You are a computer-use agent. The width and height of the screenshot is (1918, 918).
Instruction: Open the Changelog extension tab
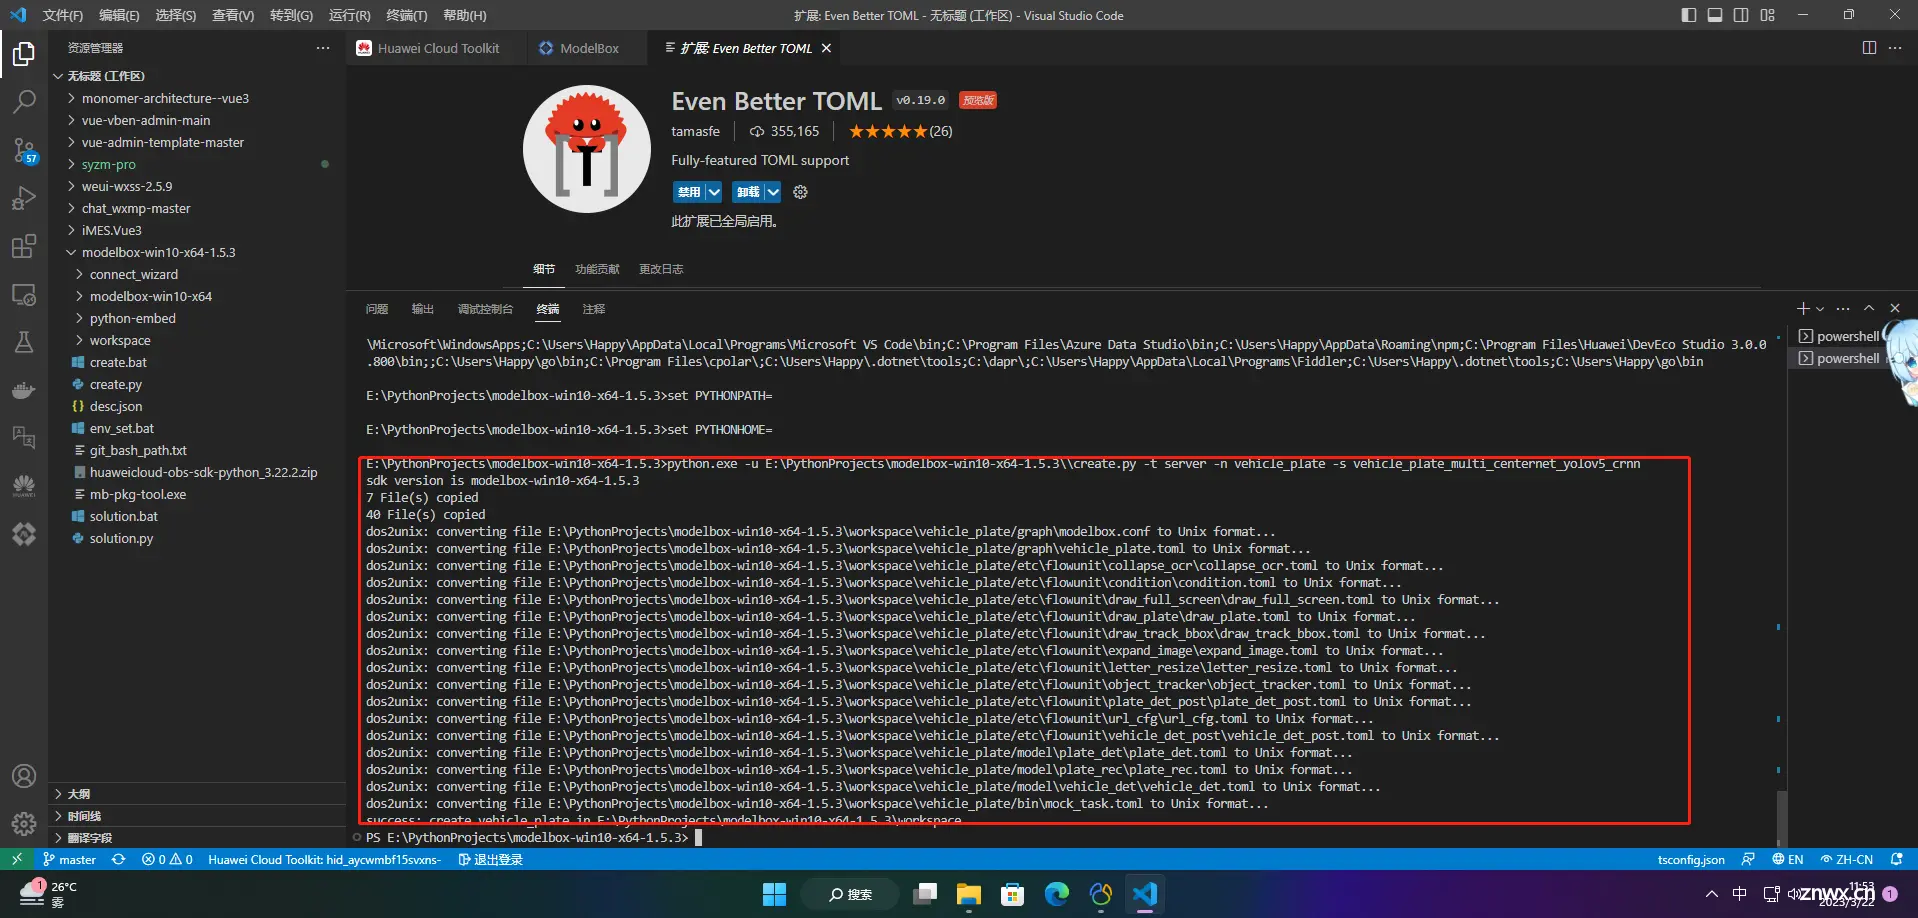point(661,269)
